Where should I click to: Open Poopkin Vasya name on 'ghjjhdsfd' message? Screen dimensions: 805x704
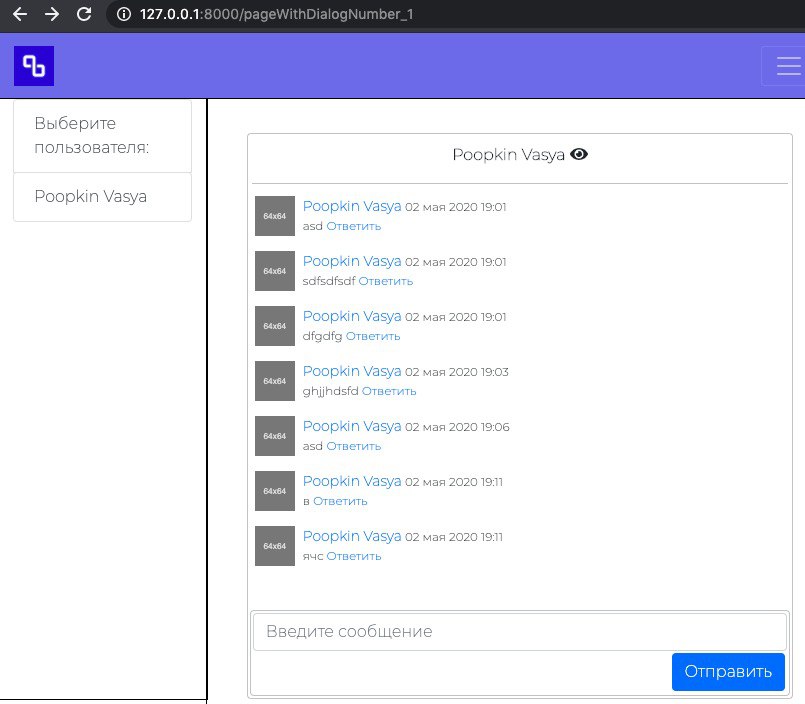pyautogui.click(x=352, y=371)
